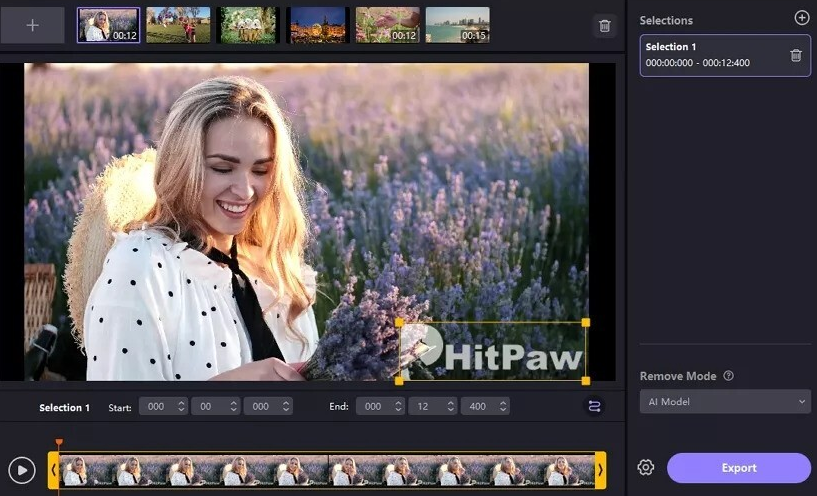817x496 pixels.
Task: Delete Selection 1 with its trash icon
Action: coord(796,55)
